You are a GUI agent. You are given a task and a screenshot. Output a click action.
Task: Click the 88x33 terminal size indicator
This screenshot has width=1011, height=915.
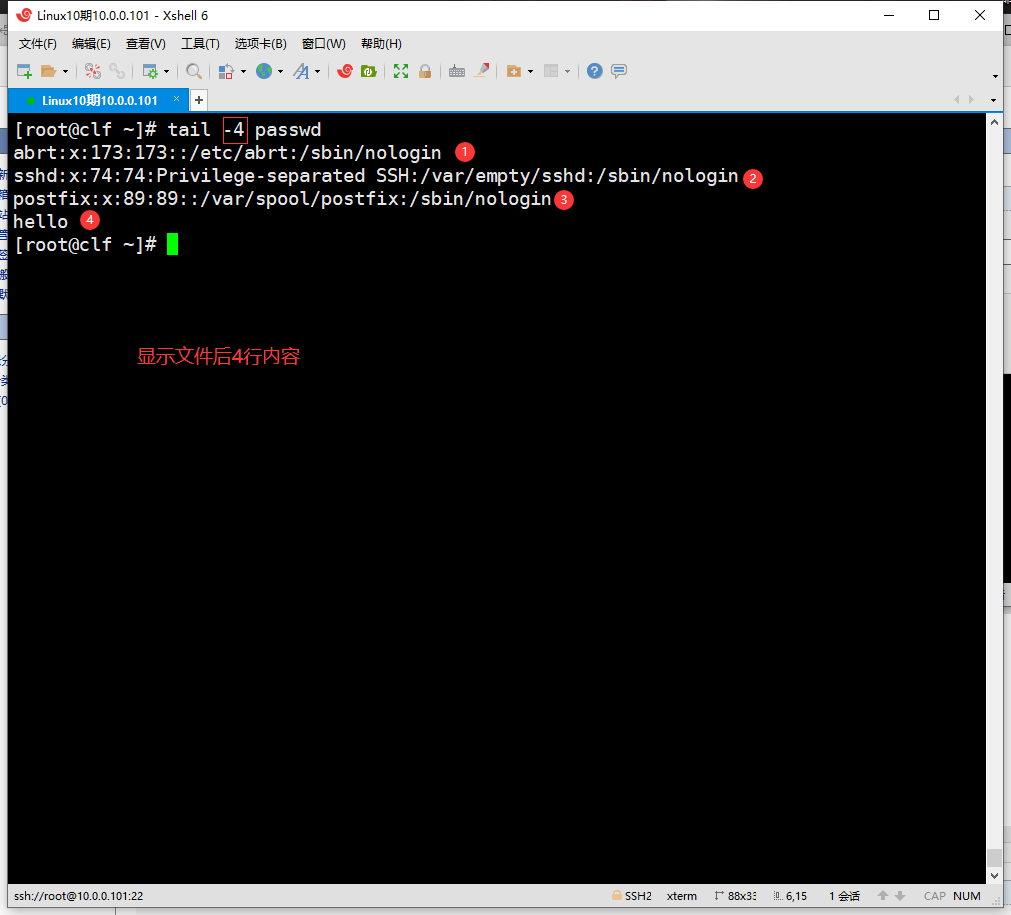735,896
